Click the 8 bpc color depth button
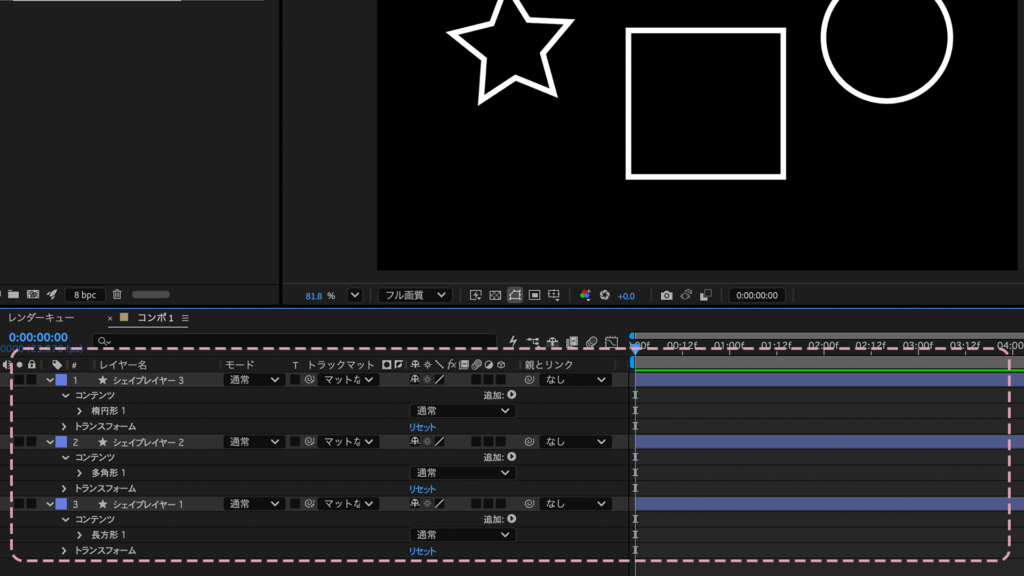 85,295
